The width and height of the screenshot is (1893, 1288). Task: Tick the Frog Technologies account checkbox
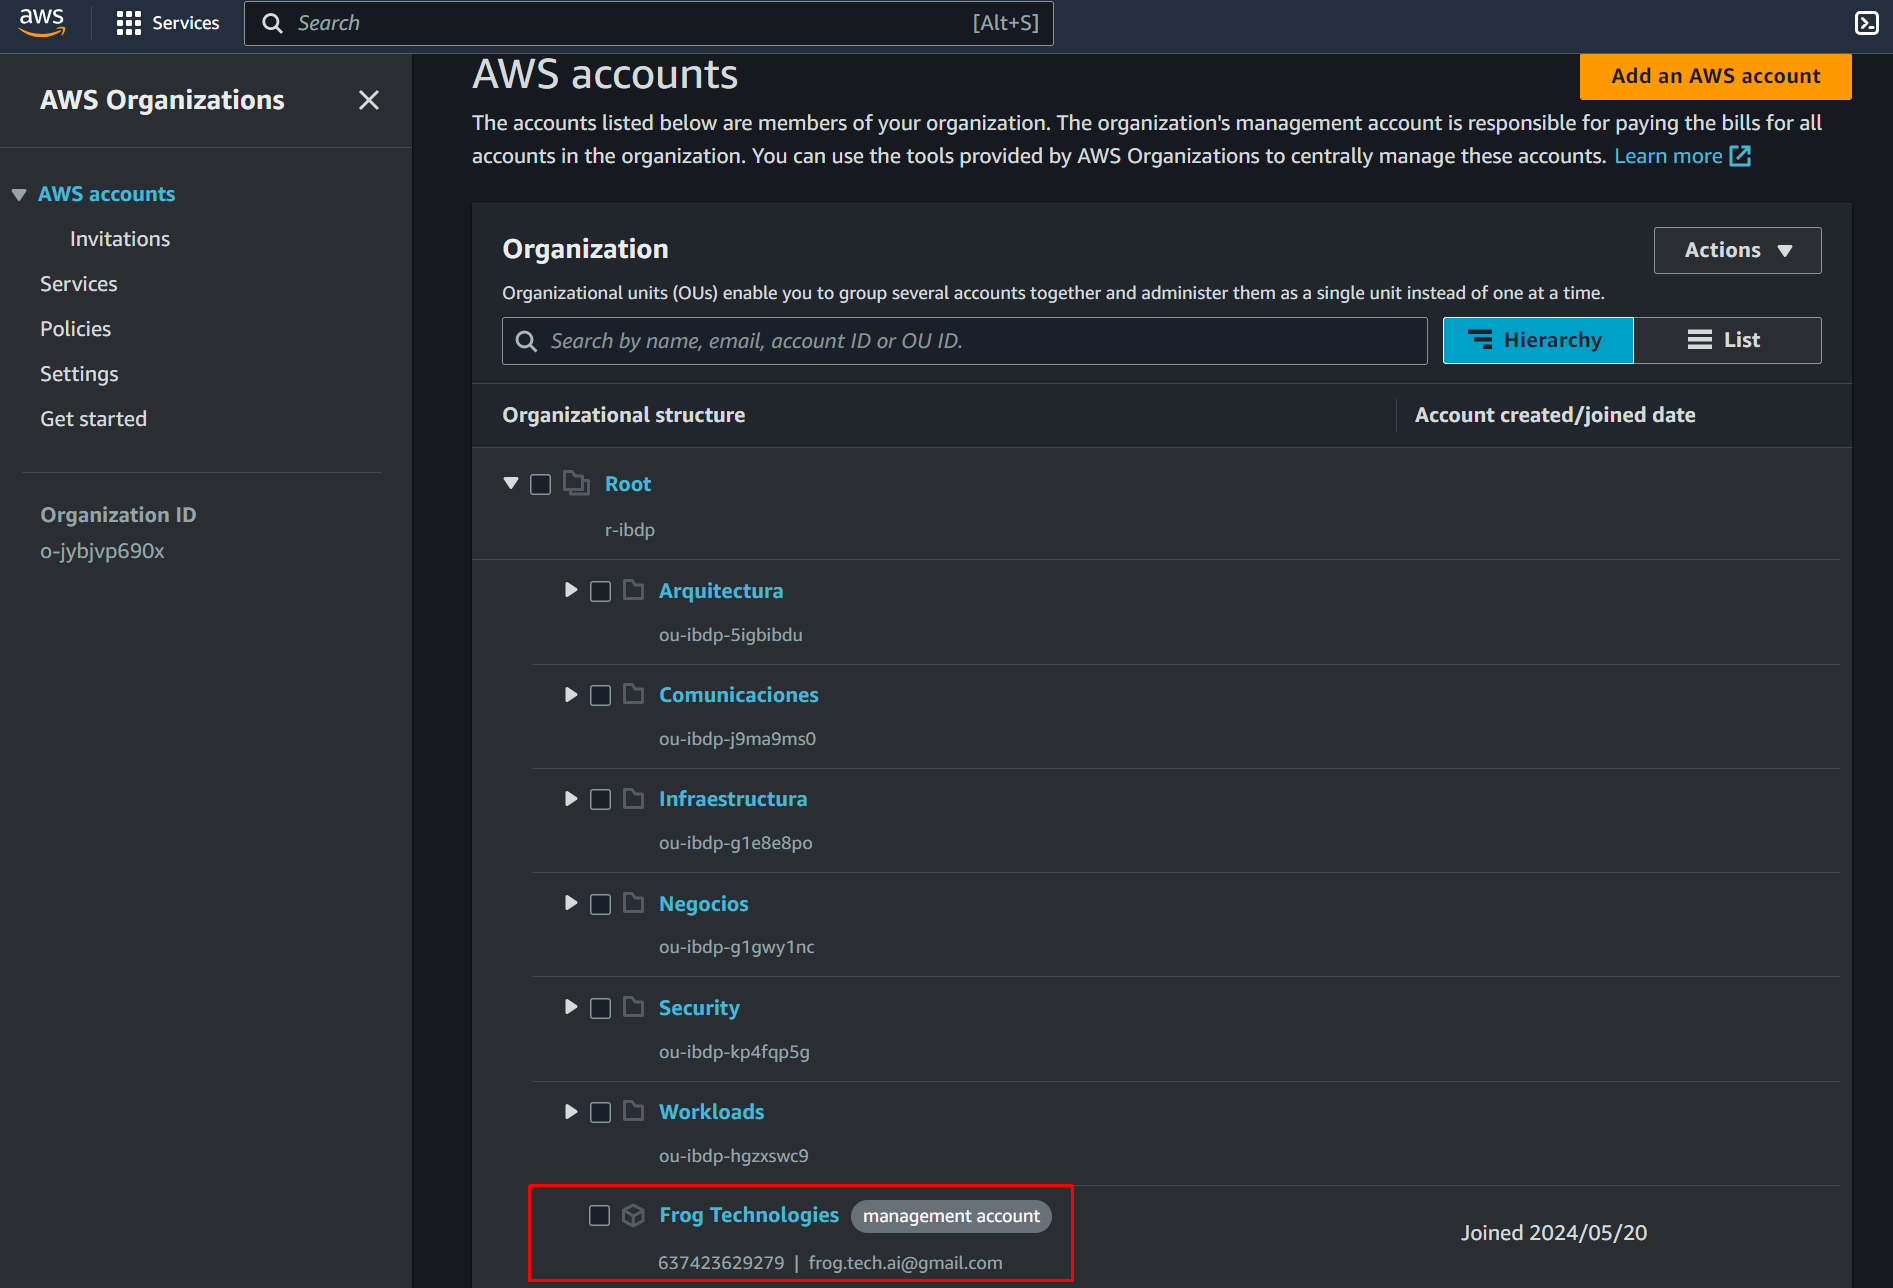pyautogui.click(x=599, y=1215)
